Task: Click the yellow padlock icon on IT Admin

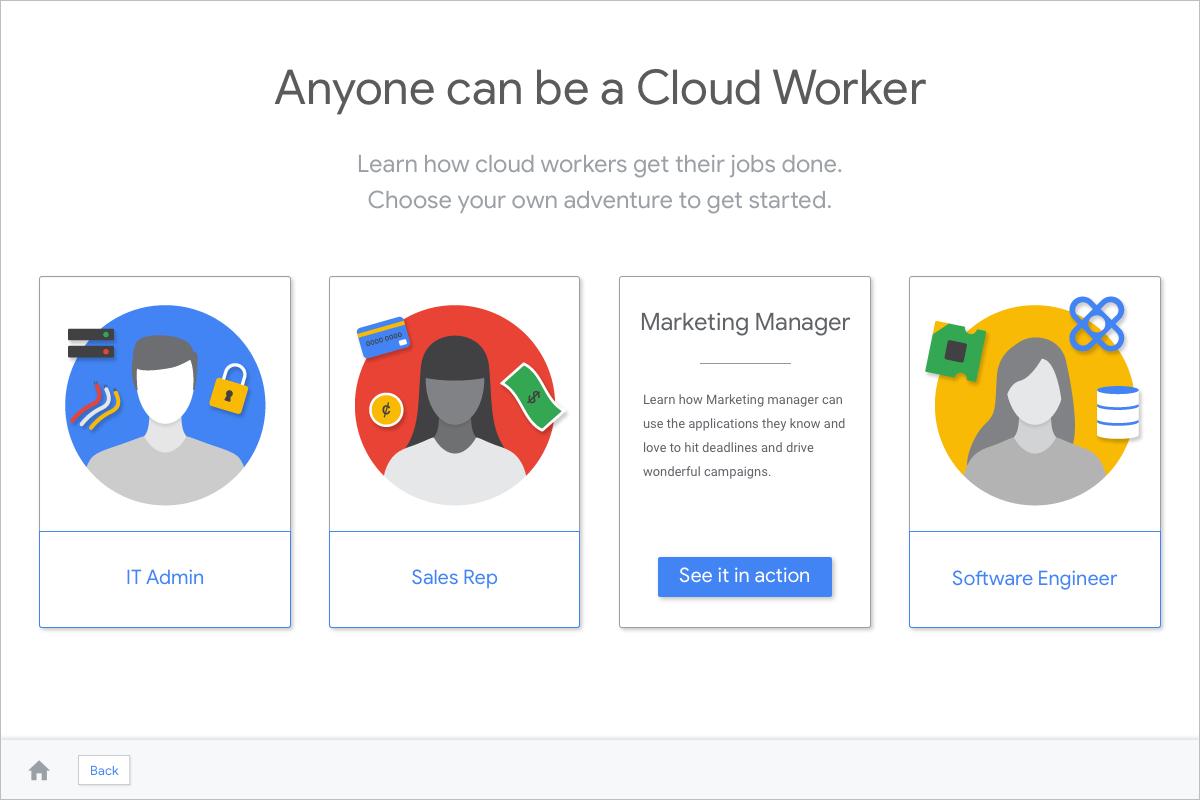Action: 228,388
